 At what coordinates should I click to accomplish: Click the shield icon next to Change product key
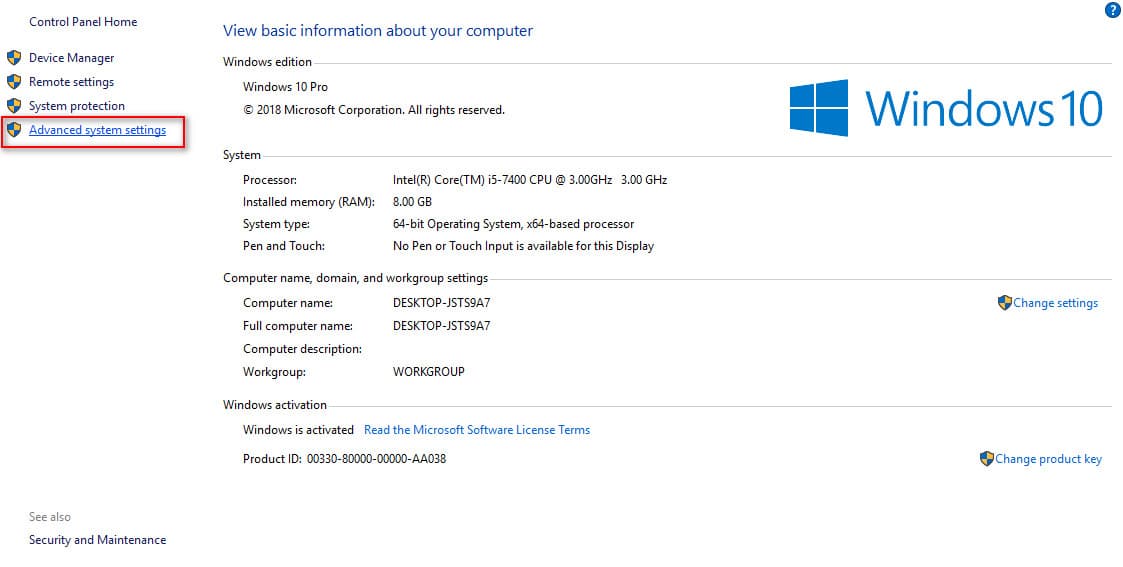click(x=987, y=459)
